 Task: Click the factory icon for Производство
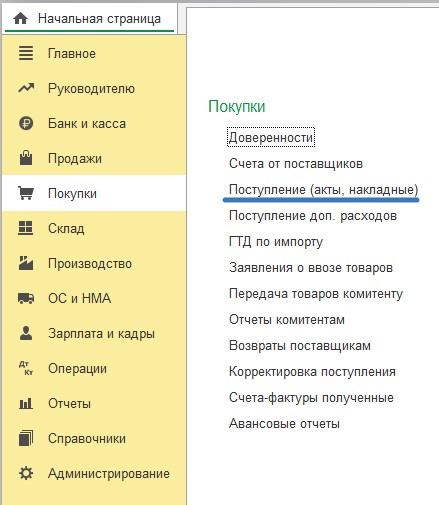point(26,263)
